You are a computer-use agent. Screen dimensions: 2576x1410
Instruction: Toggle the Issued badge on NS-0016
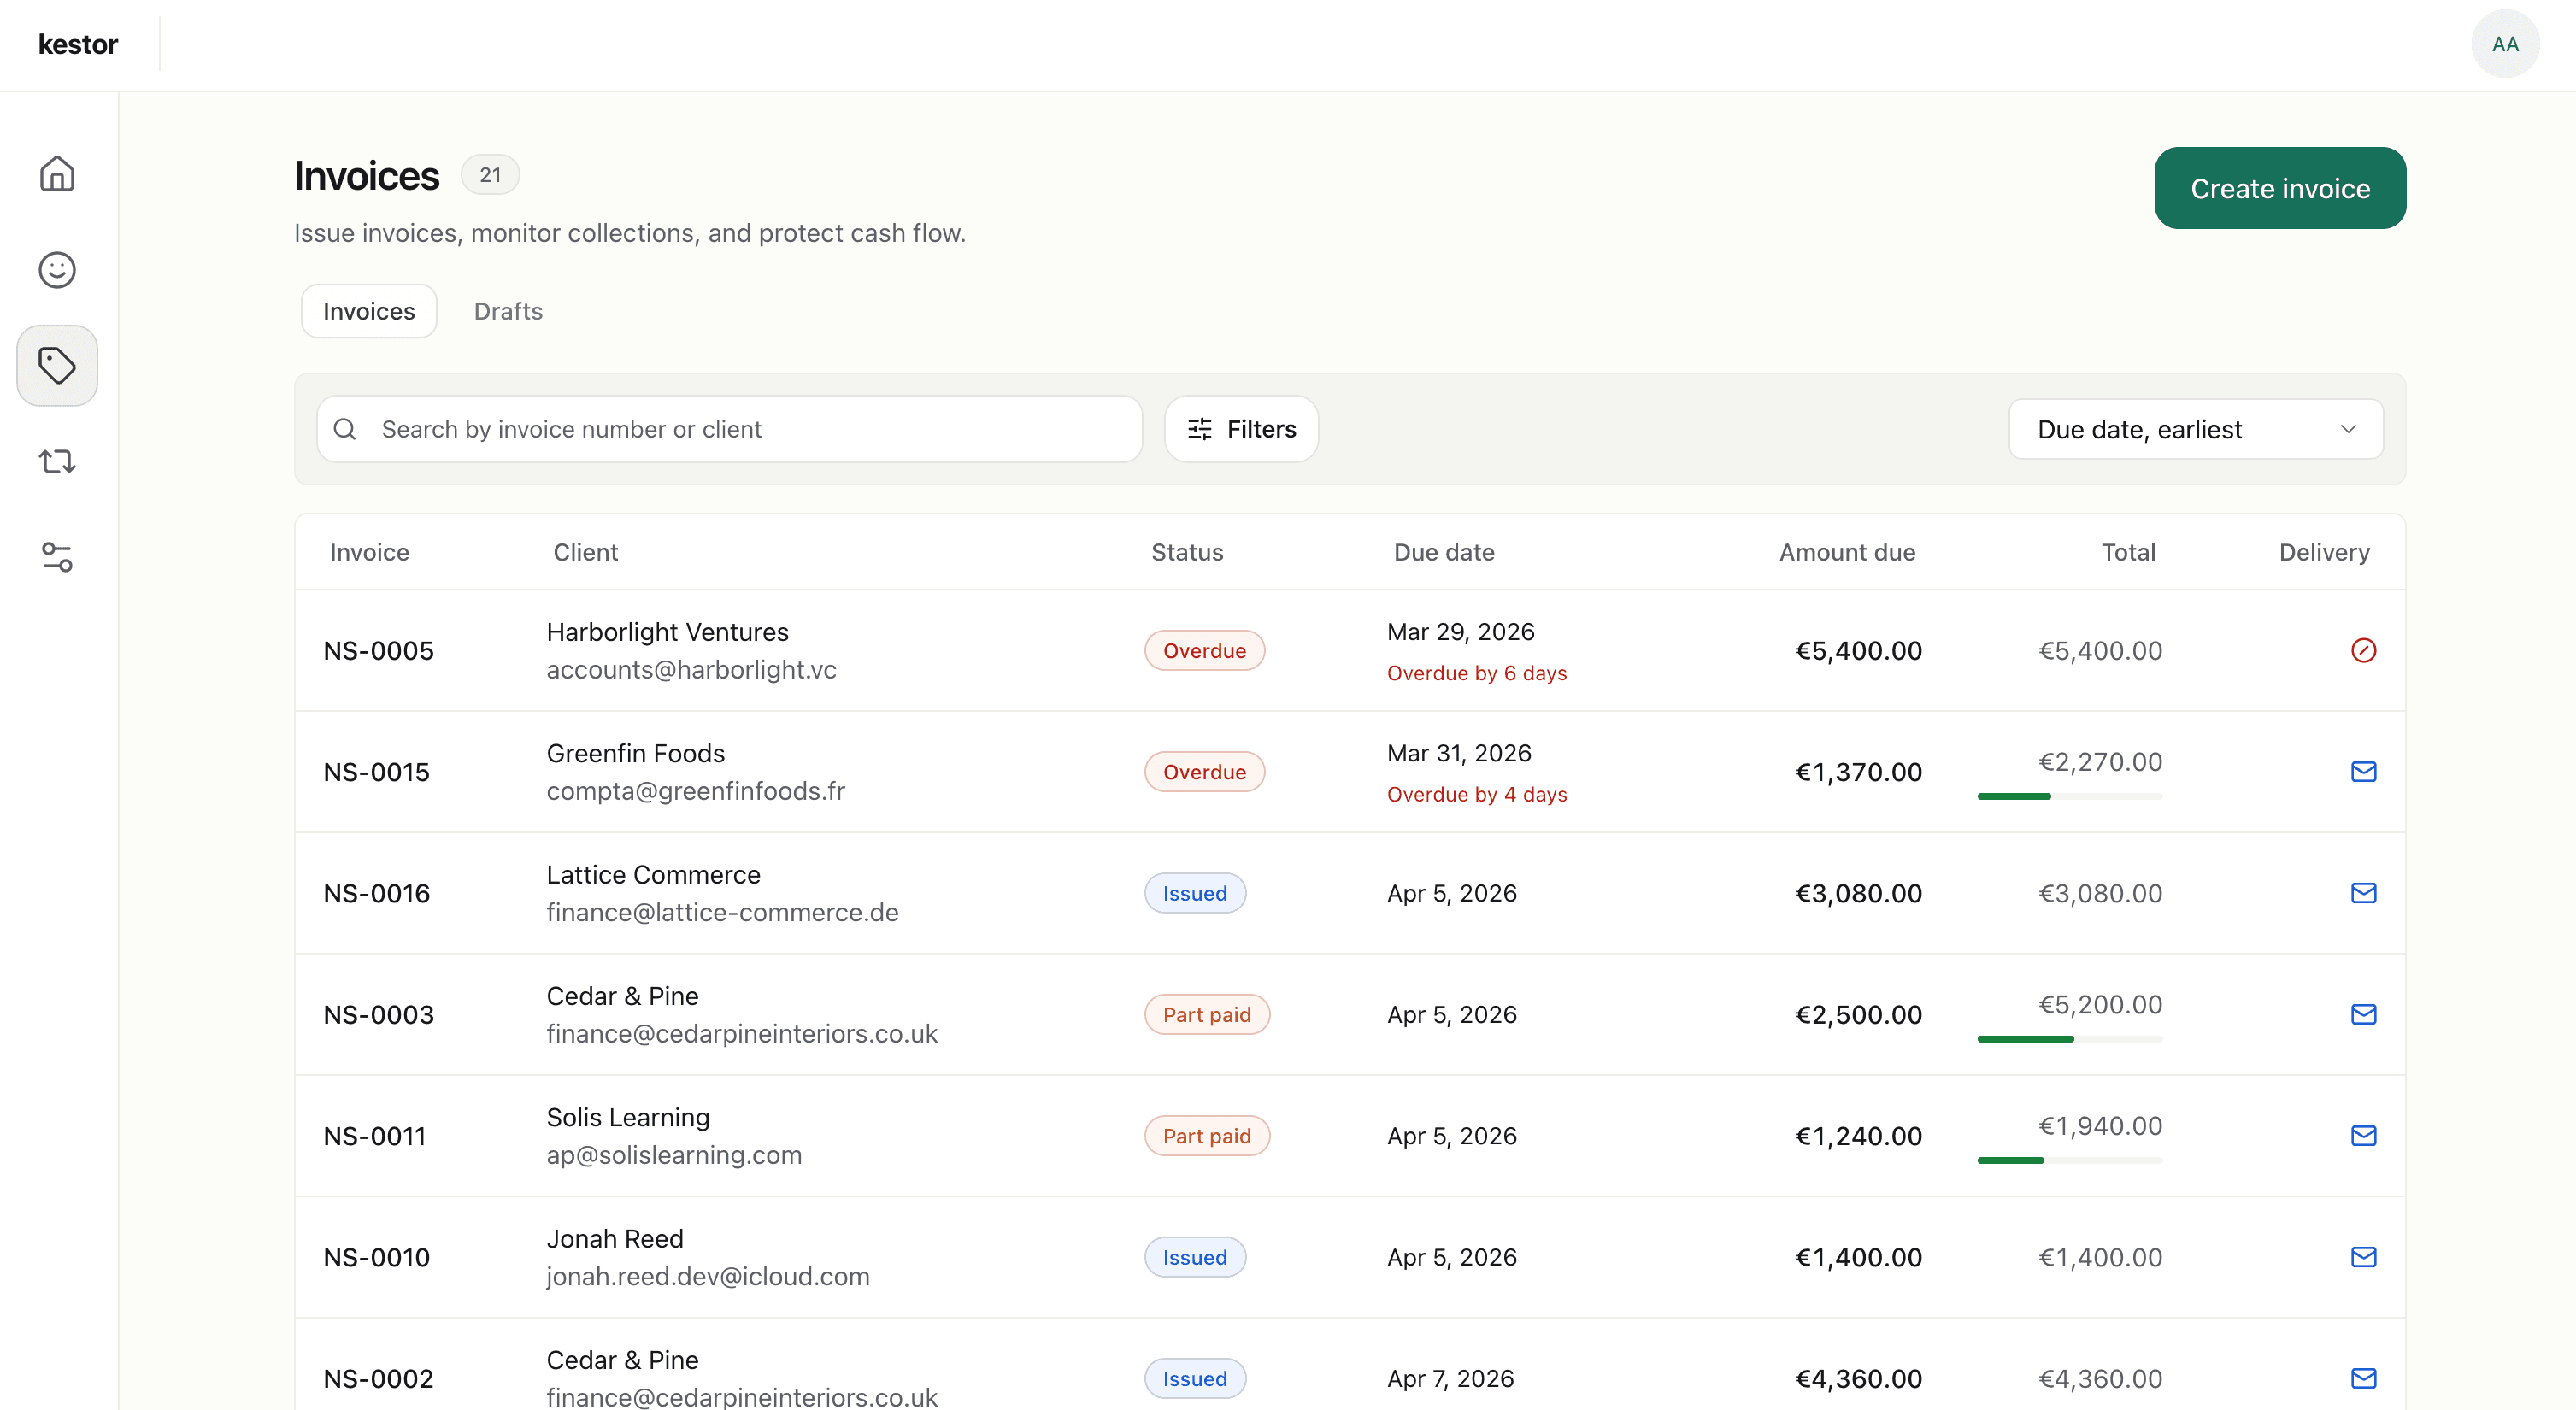pyautogui.click(x=1194, y=893)
